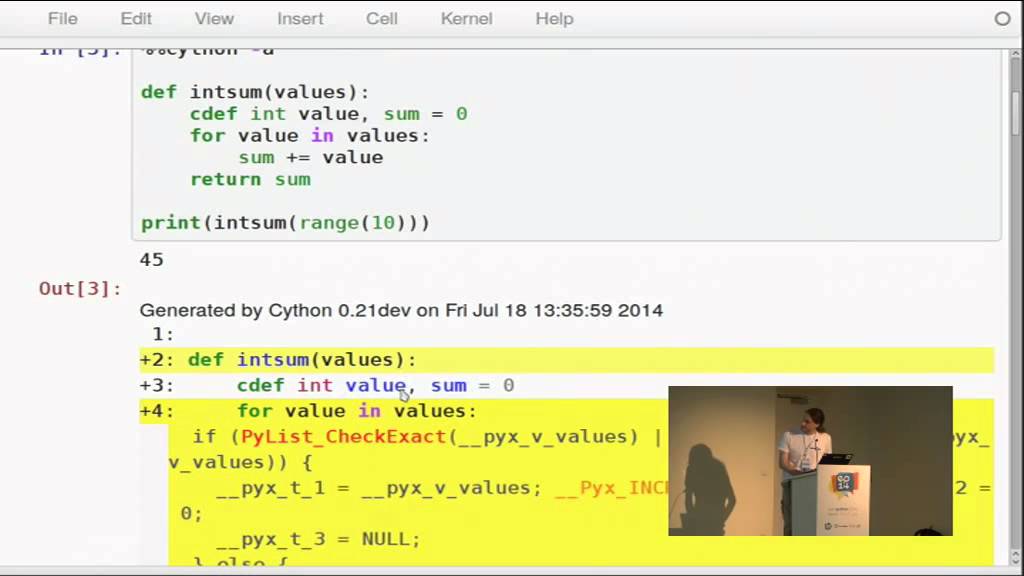Click 'cdef int value, sum = 0' in input cell
This screenshot has height=576, width=1024.
tap(328, 114)
